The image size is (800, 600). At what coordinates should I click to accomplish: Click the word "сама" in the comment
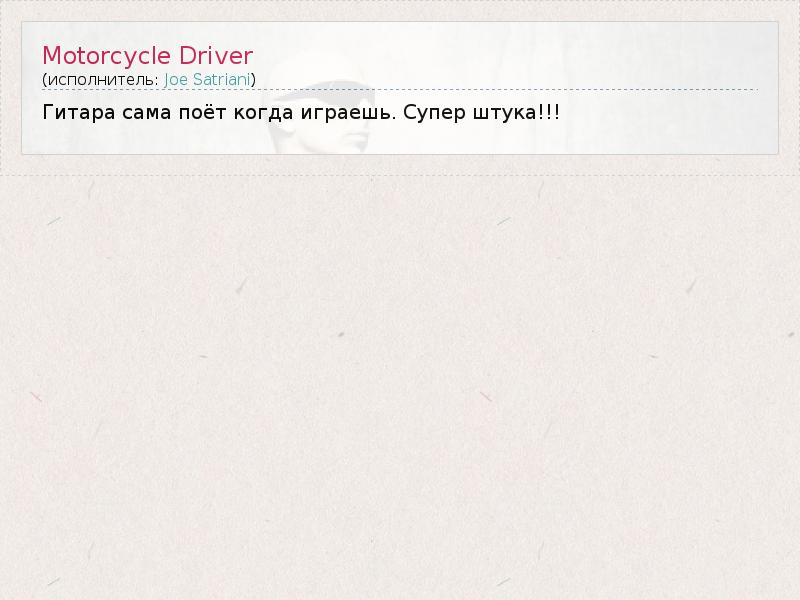pos(146,112)
